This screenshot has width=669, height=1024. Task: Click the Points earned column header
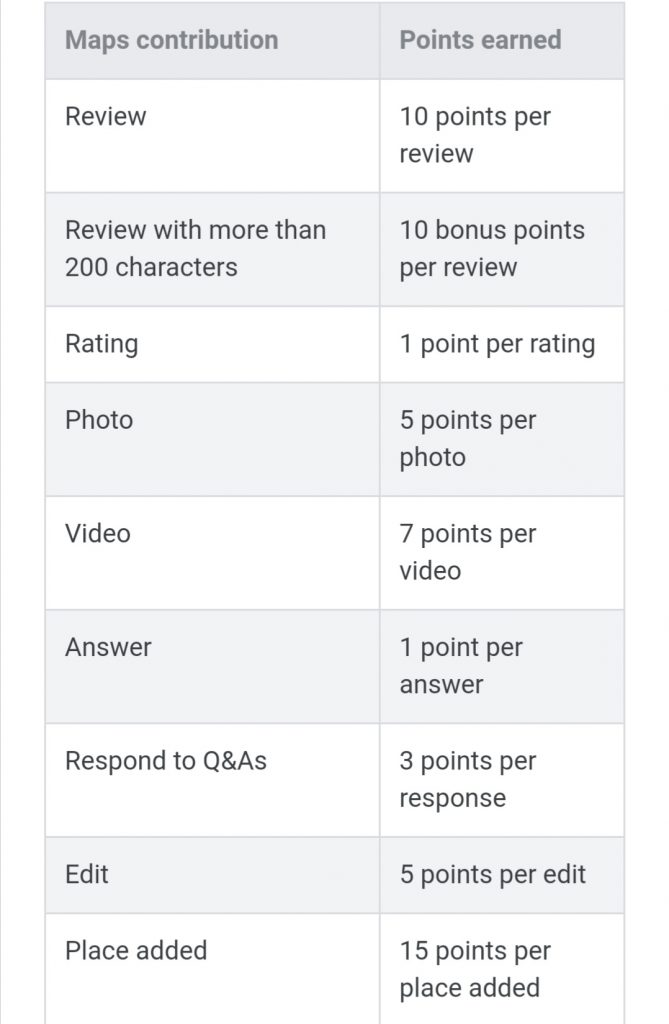(480, 40)
